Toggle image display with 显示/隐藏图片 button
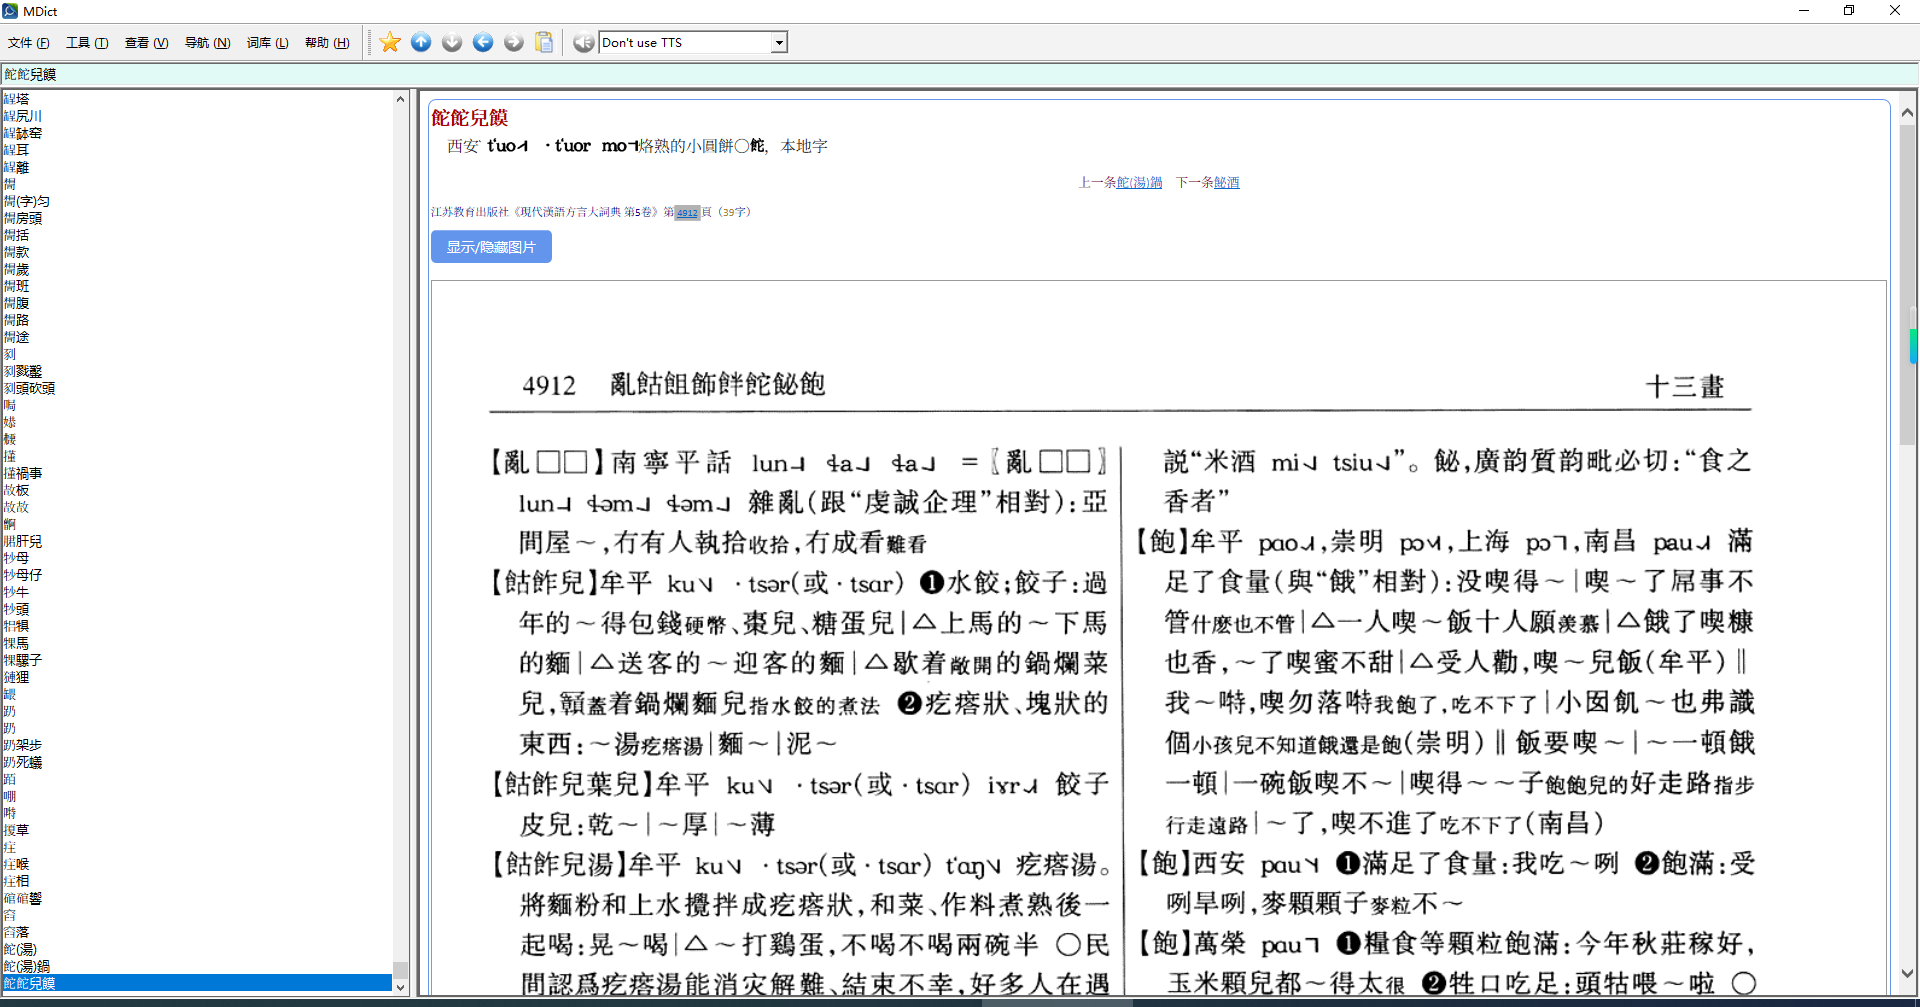 [491, 247]
